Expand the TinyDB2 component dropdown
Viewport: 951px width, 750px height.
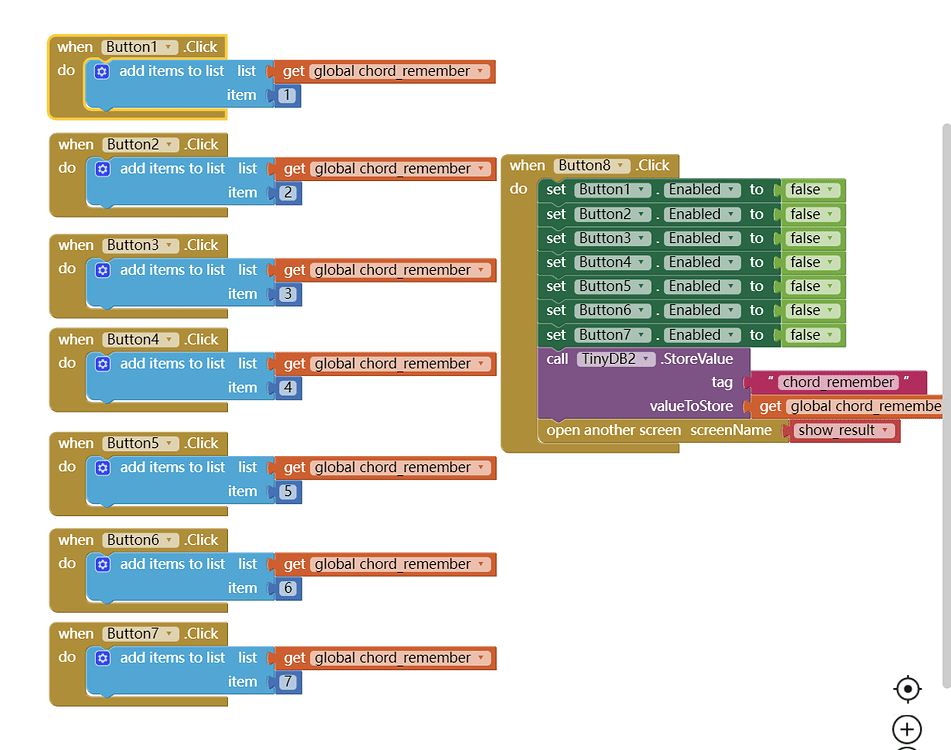[x=616, y=359]
